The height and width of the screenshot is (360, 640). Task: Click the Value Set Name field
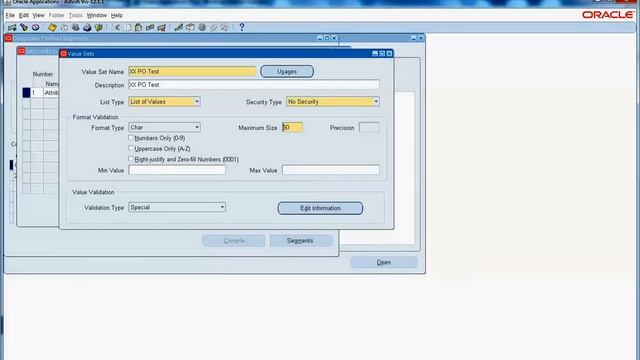192,71
